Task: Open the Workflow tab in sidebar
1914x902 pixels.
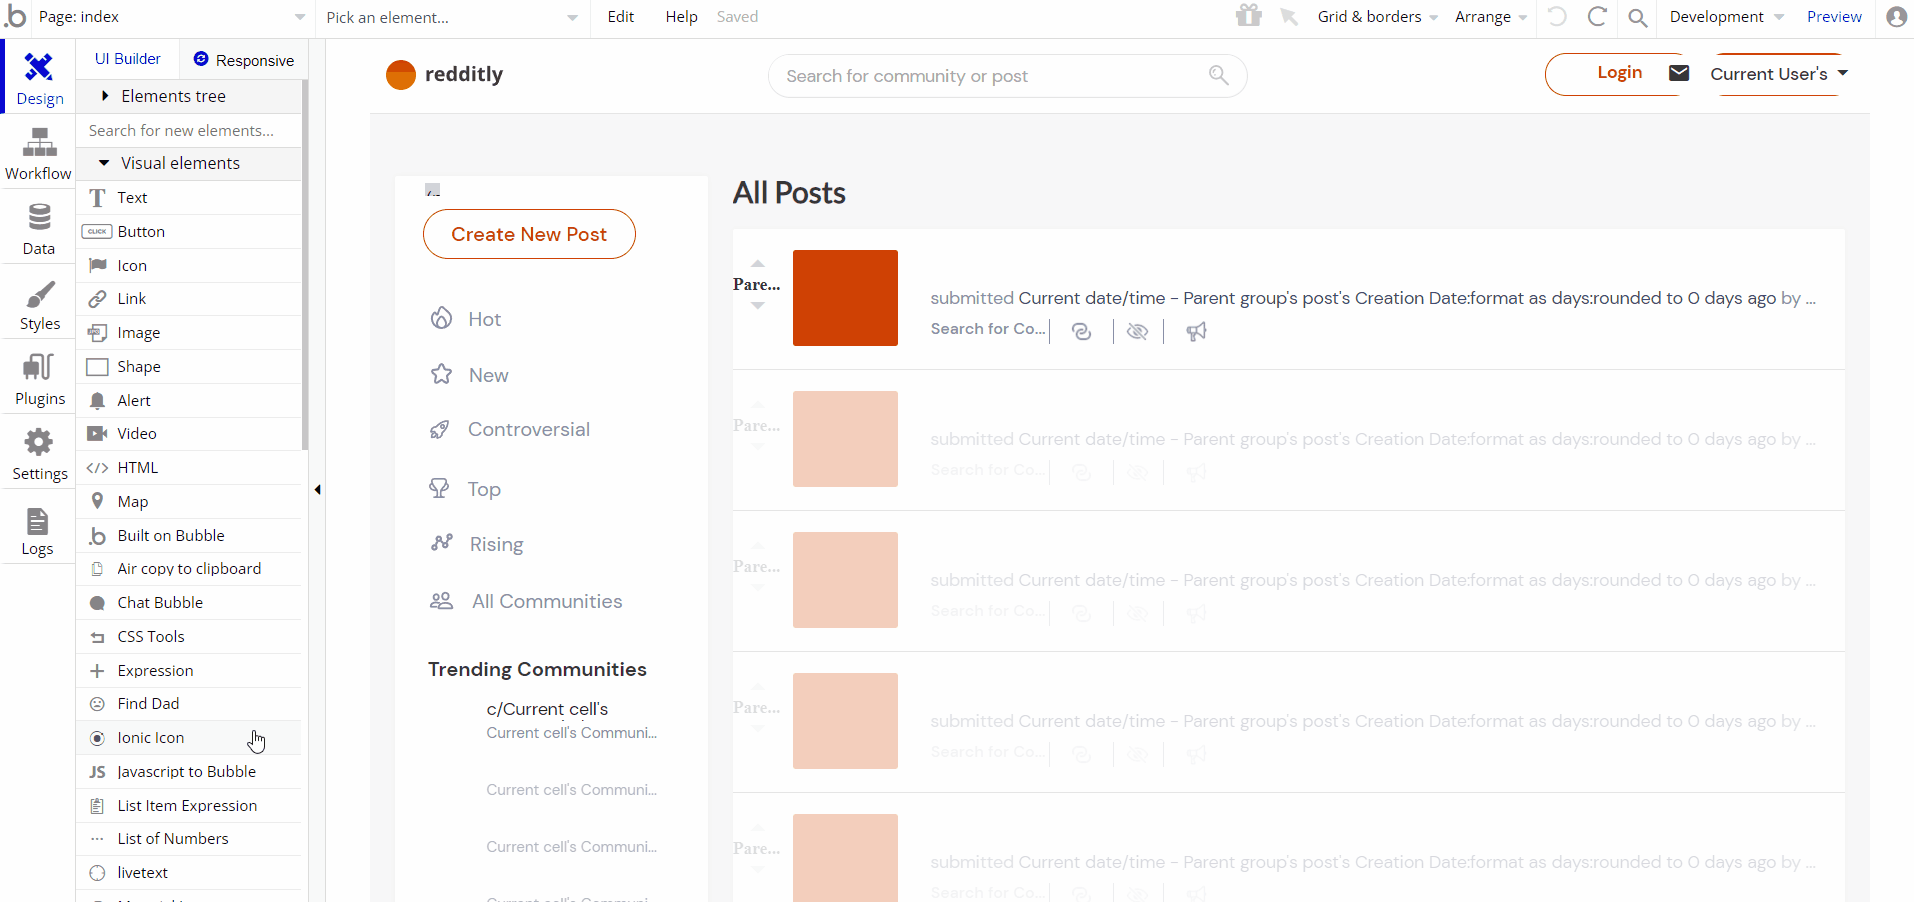Action: pos(38,154)
